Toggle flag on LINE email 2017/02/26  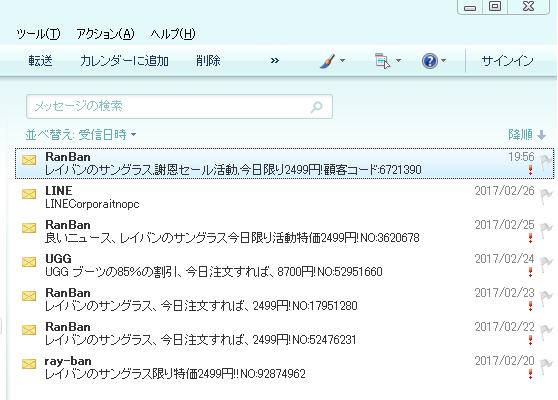click(546, 196)
